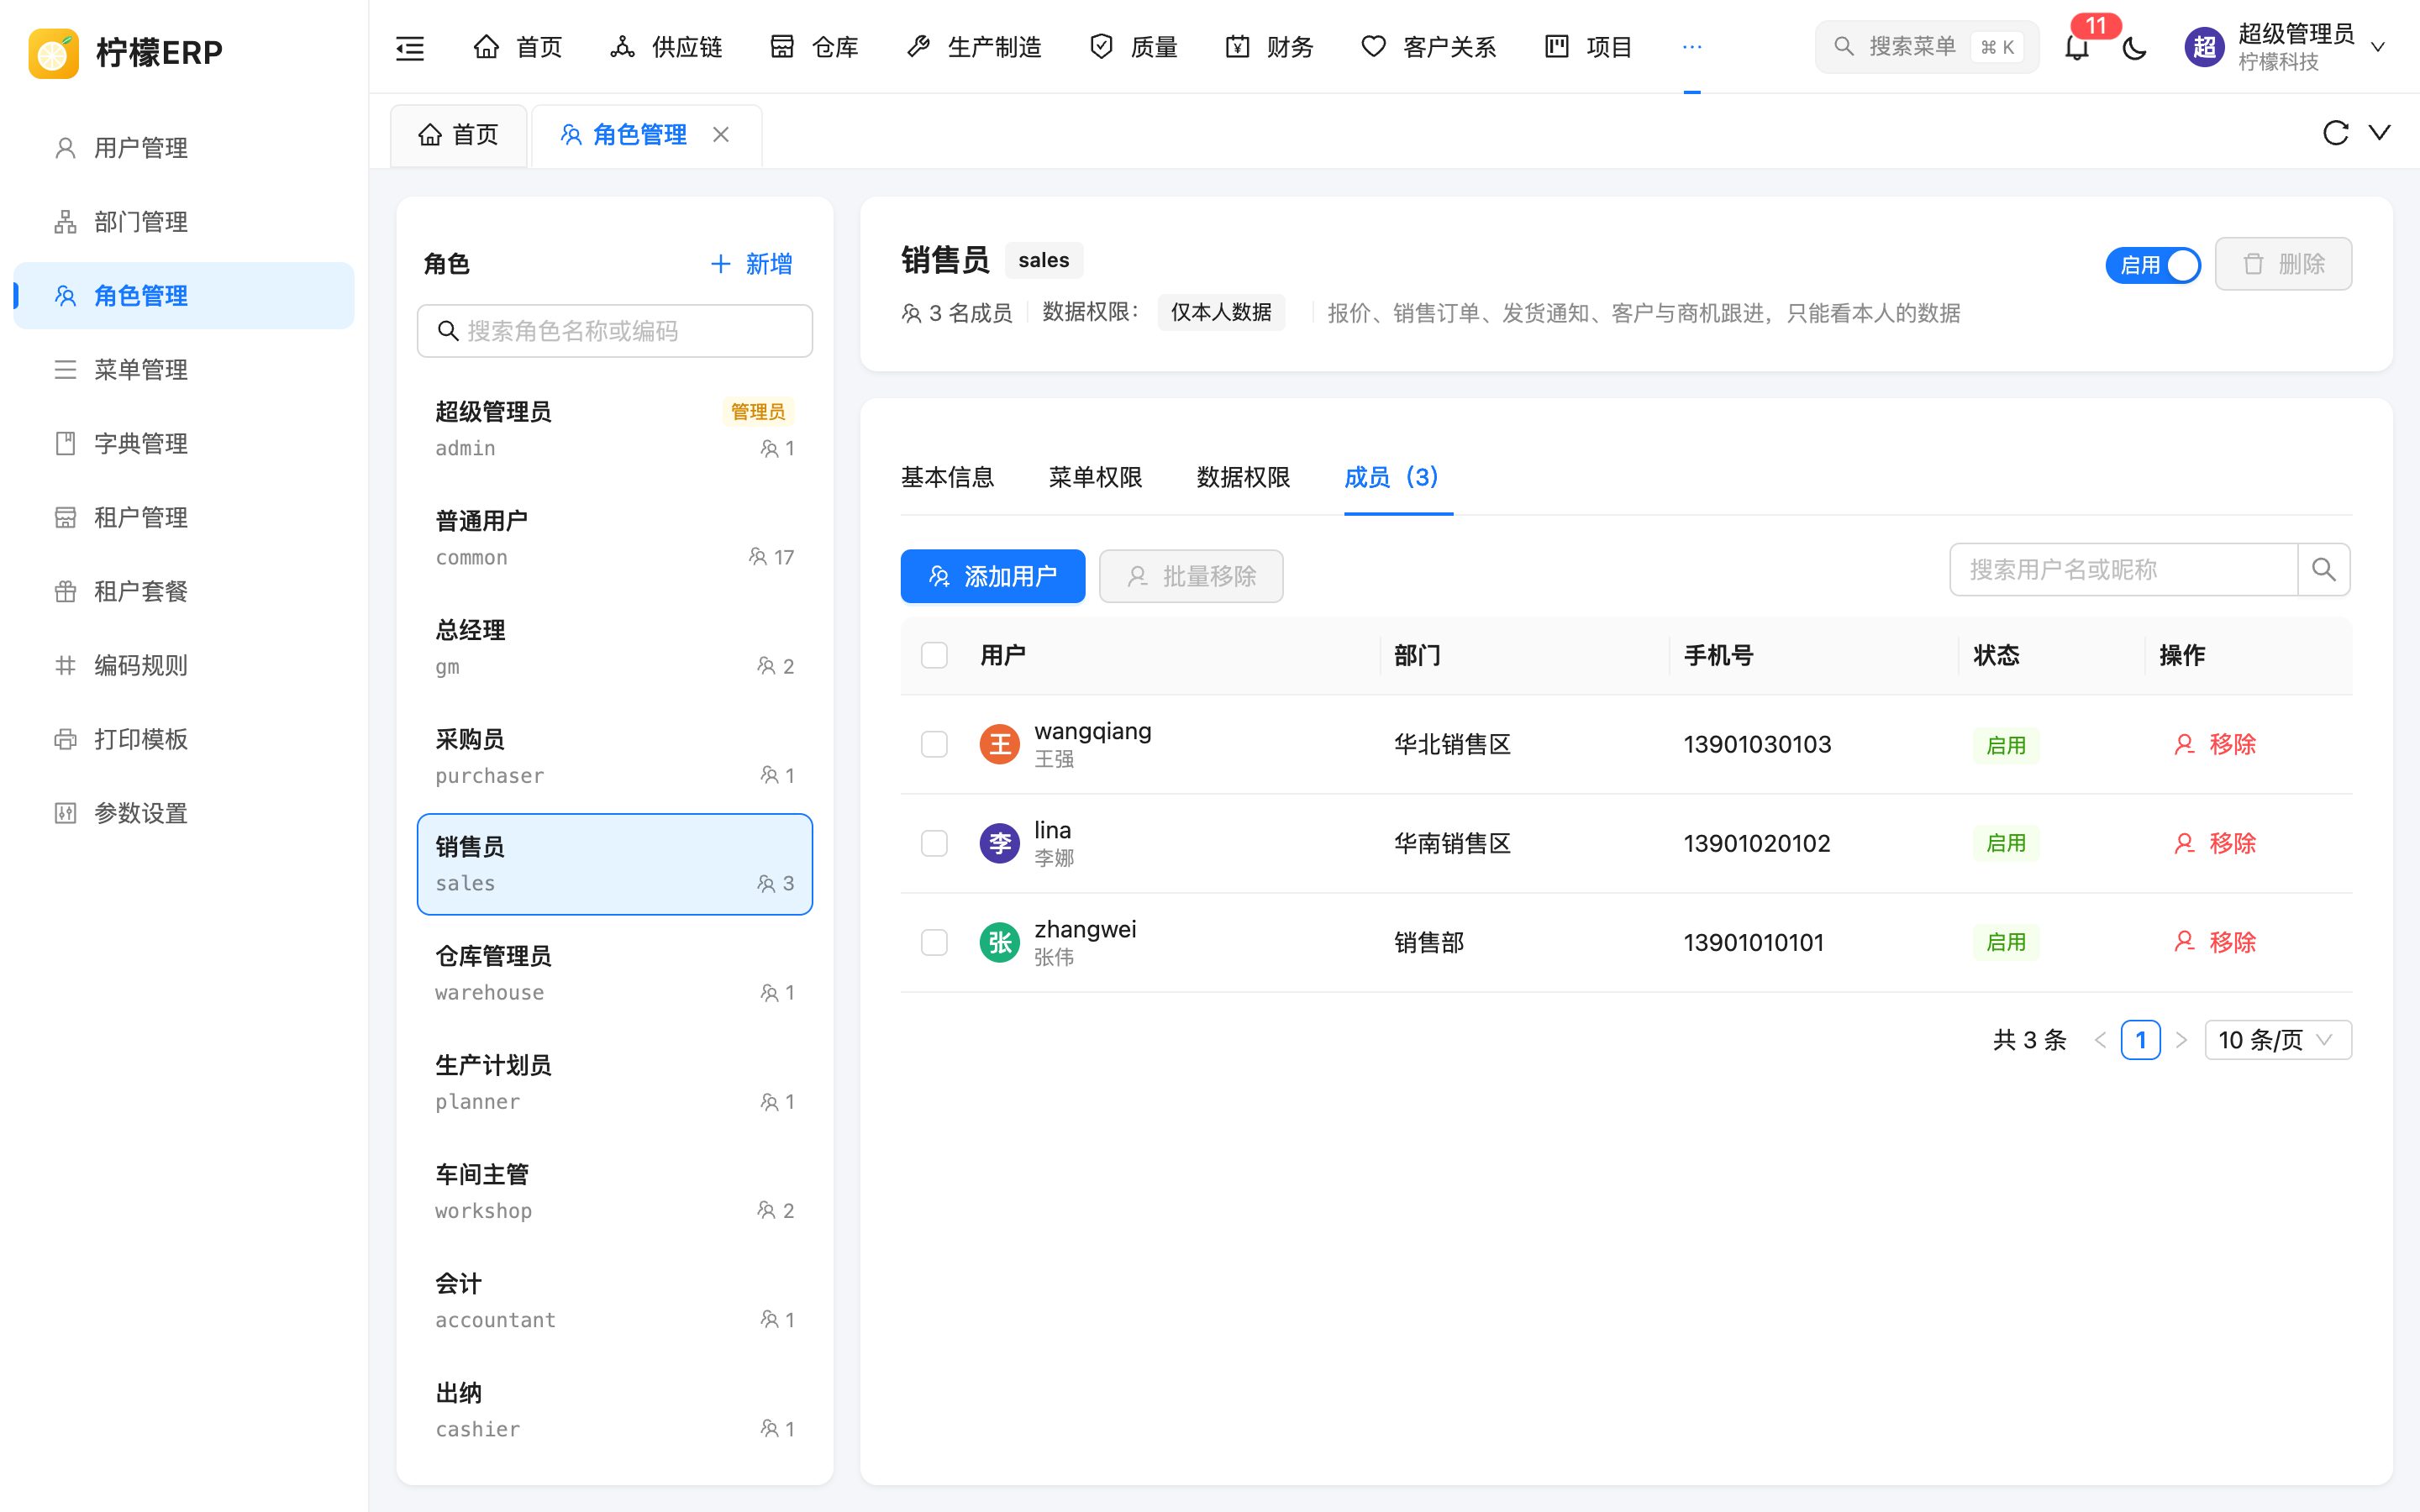This screenshot has width=2420, height=1512.
Task: Select the checkbox for zhangwei row
Action: [934, 942]
